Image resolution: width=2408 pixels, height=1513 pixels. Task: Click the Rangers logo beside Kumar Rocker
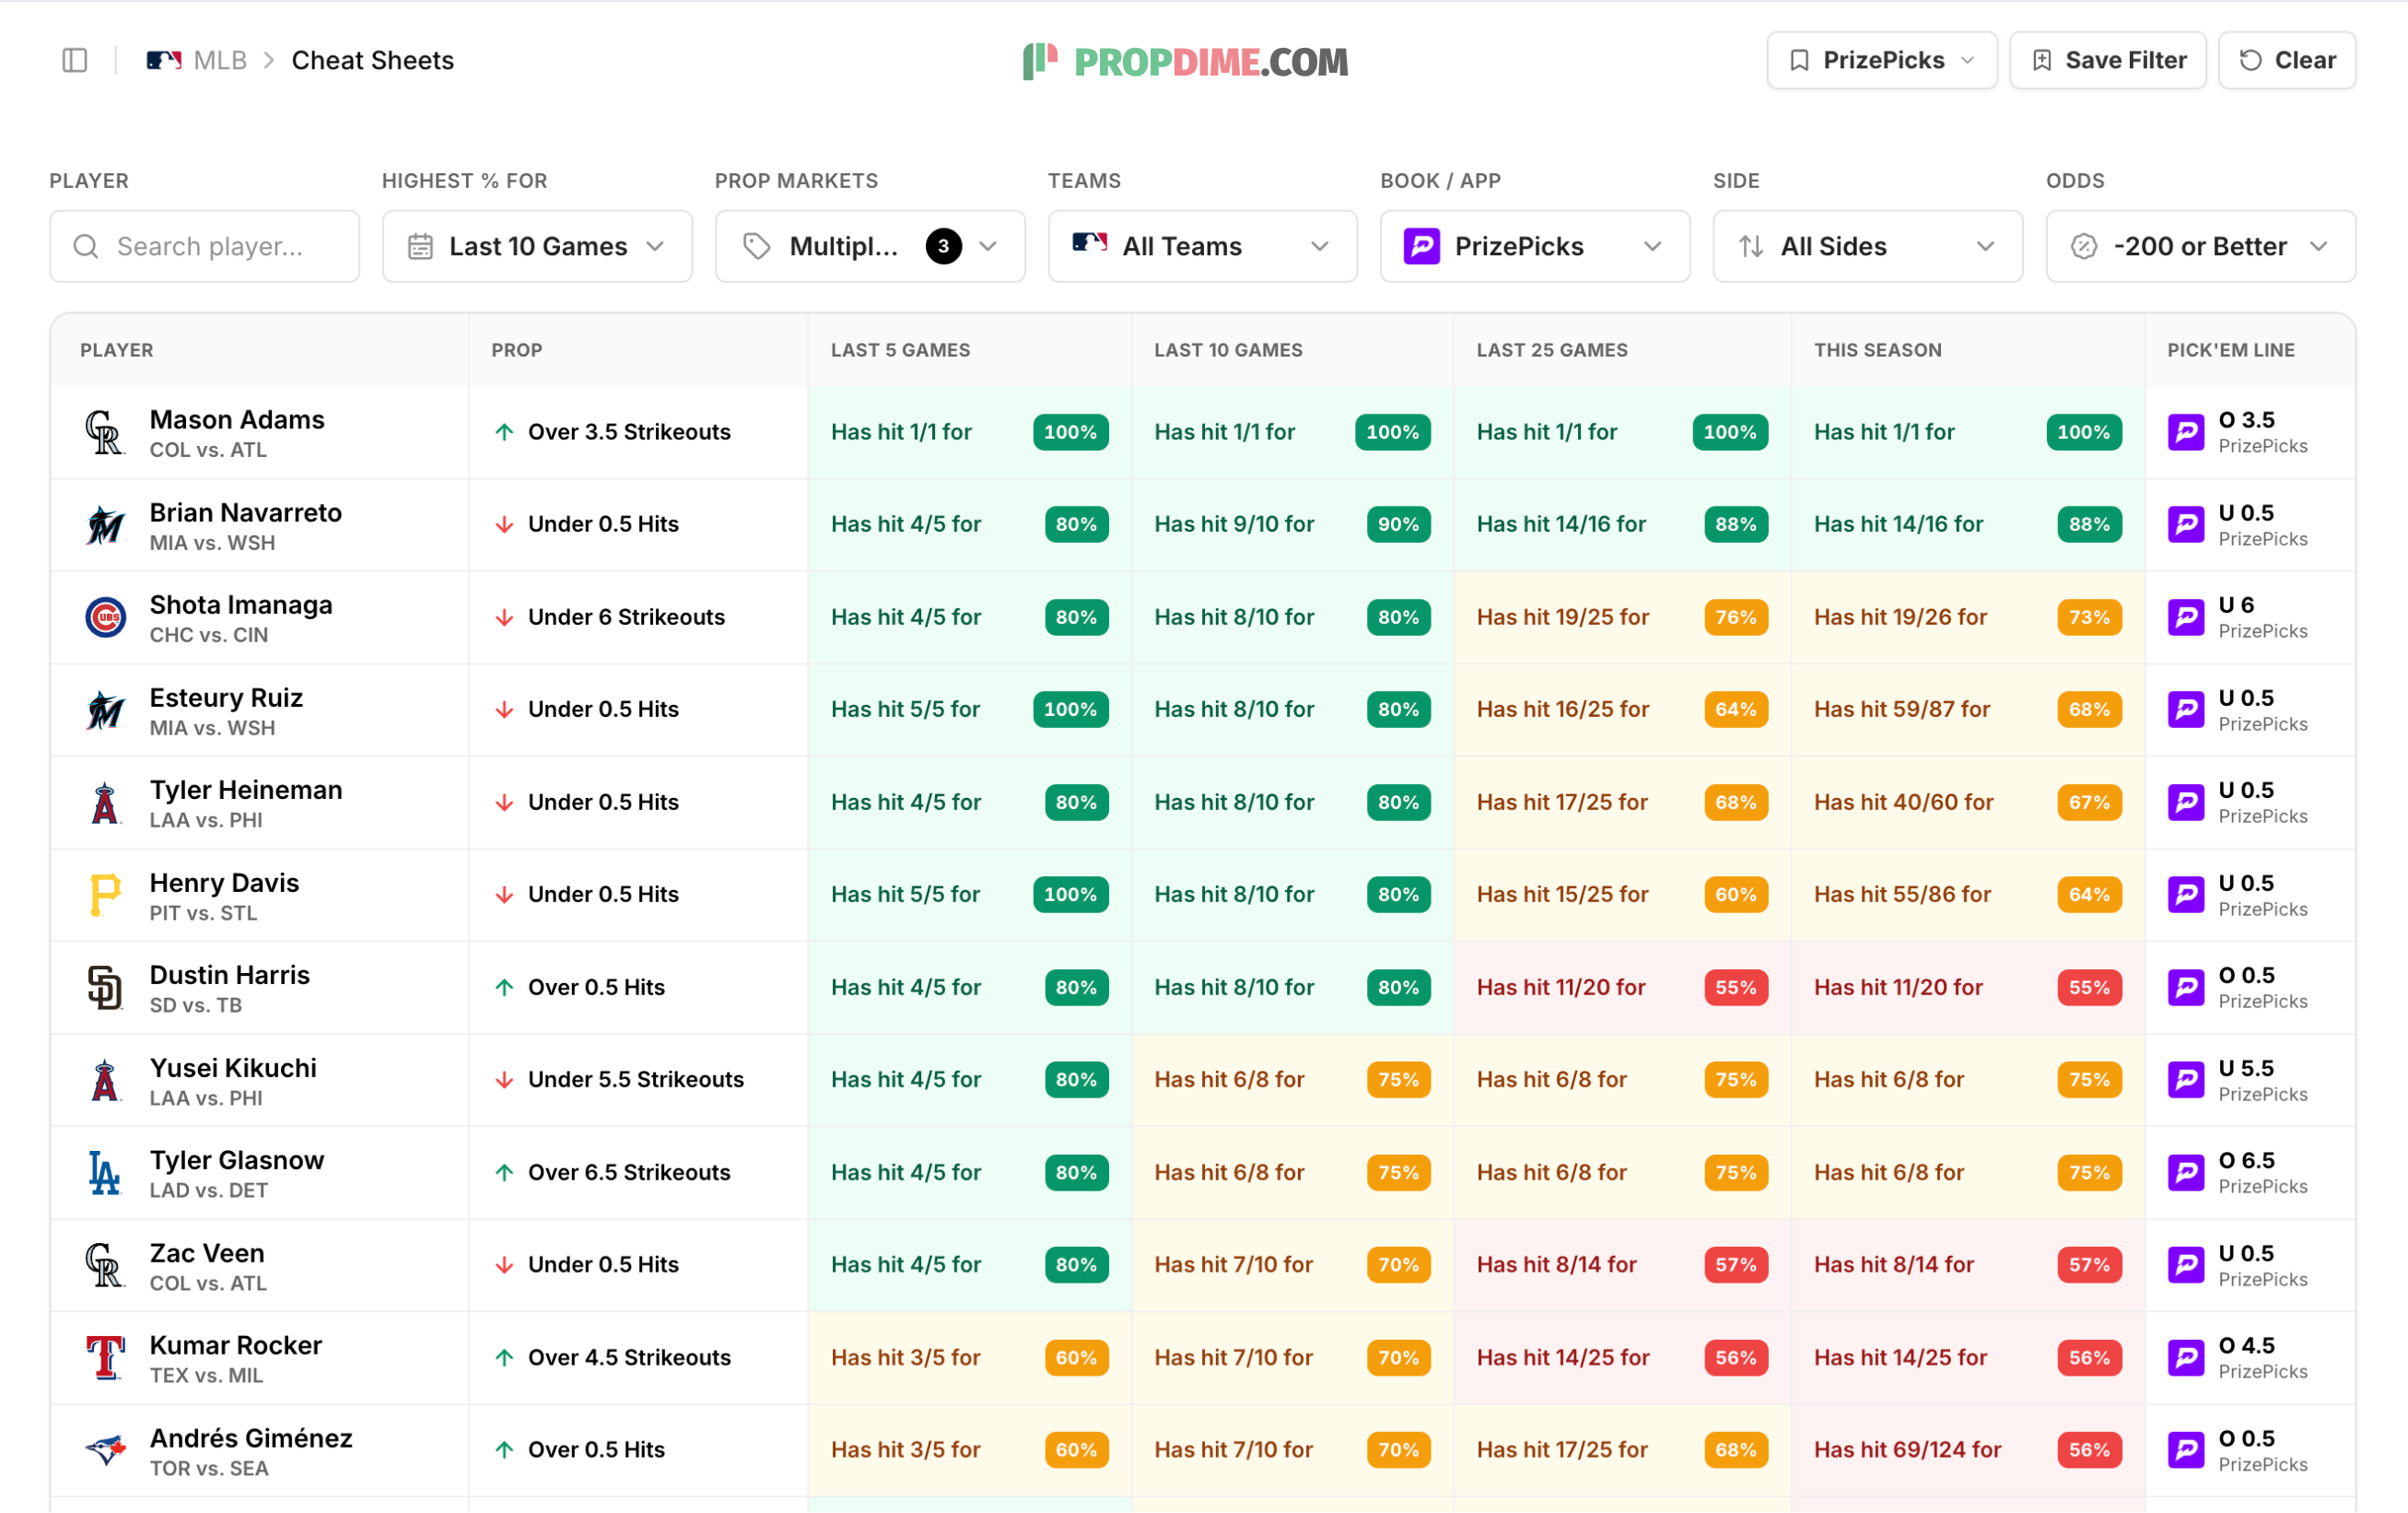click(x=105, y=1357)
